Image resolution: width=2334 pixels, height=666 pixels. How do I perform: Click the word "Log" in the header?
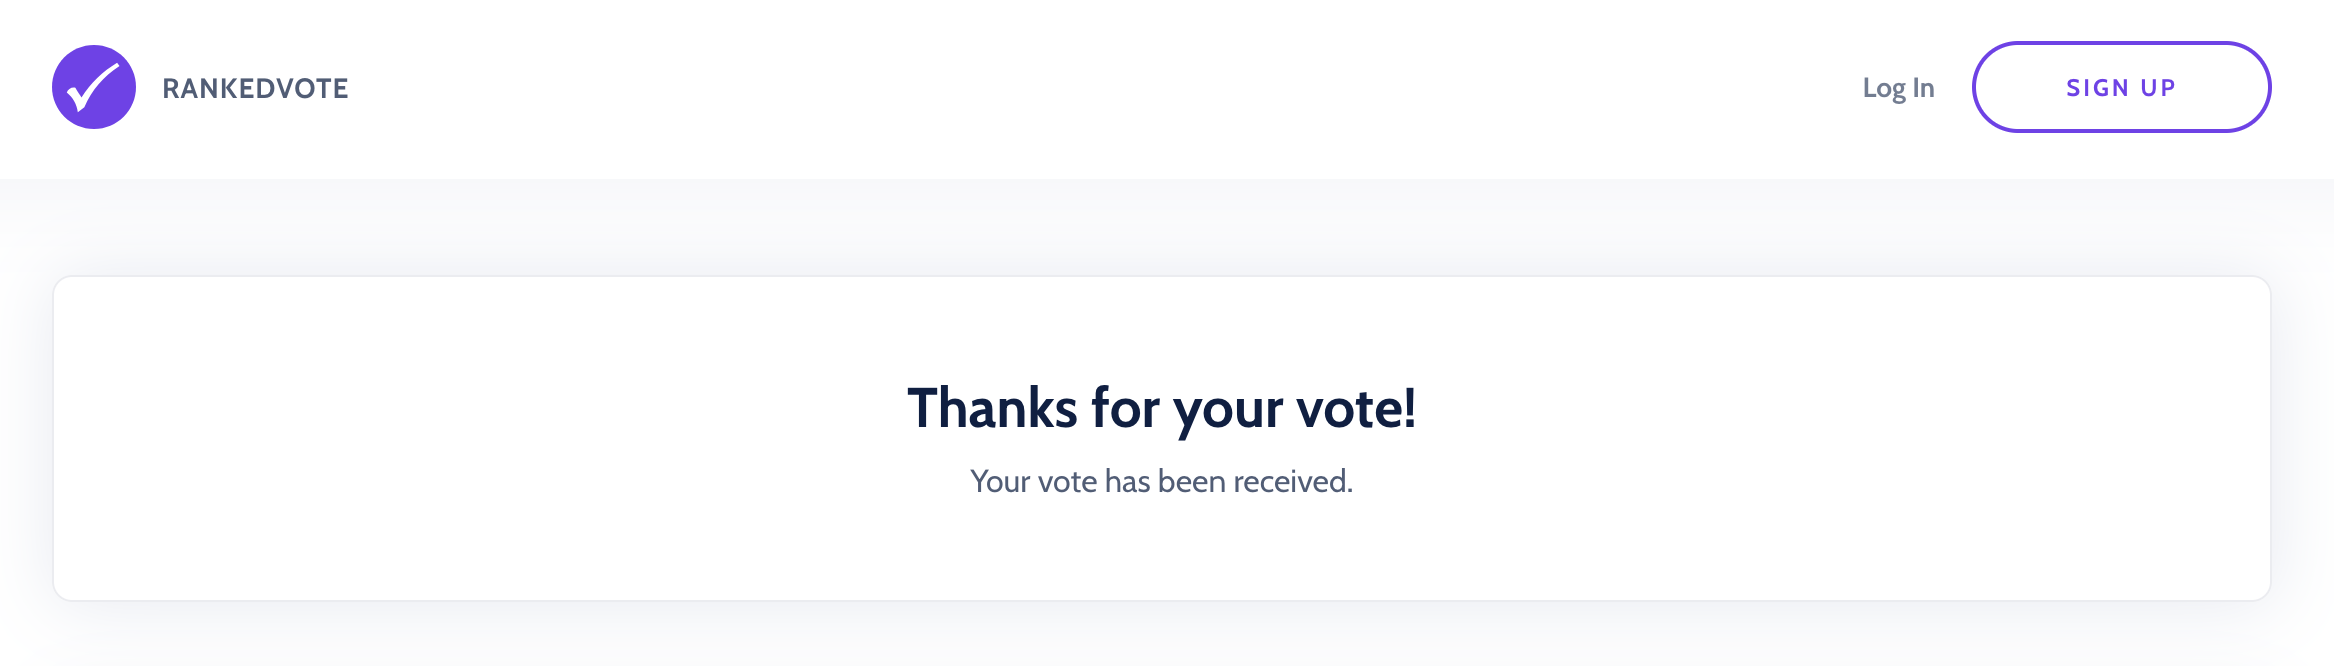[x=1884, y=88]
